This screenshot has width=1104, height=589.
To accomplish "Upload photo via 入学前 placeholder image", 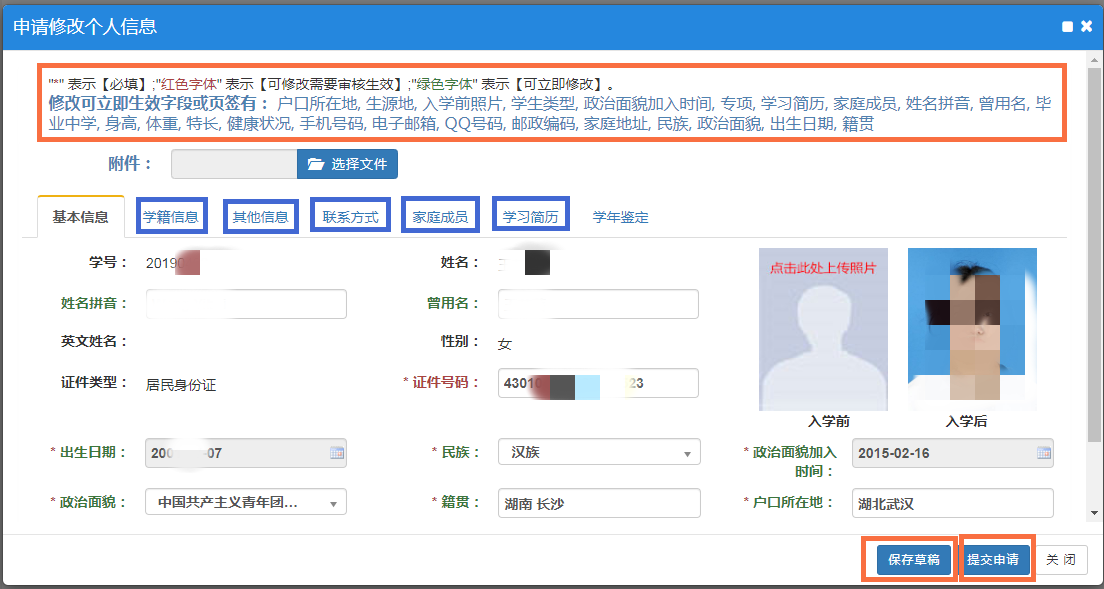I will 822,330.
